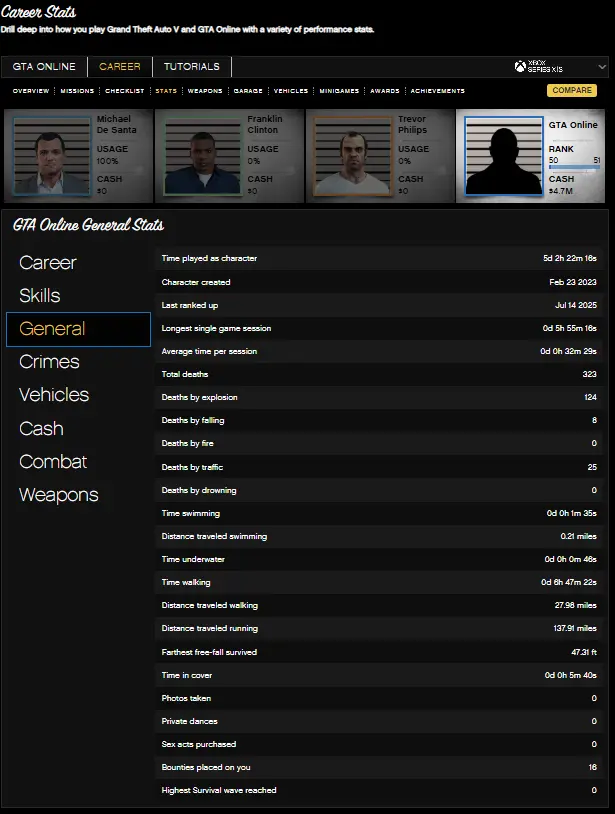Click the '137.91 miles' running distance value

575,628
